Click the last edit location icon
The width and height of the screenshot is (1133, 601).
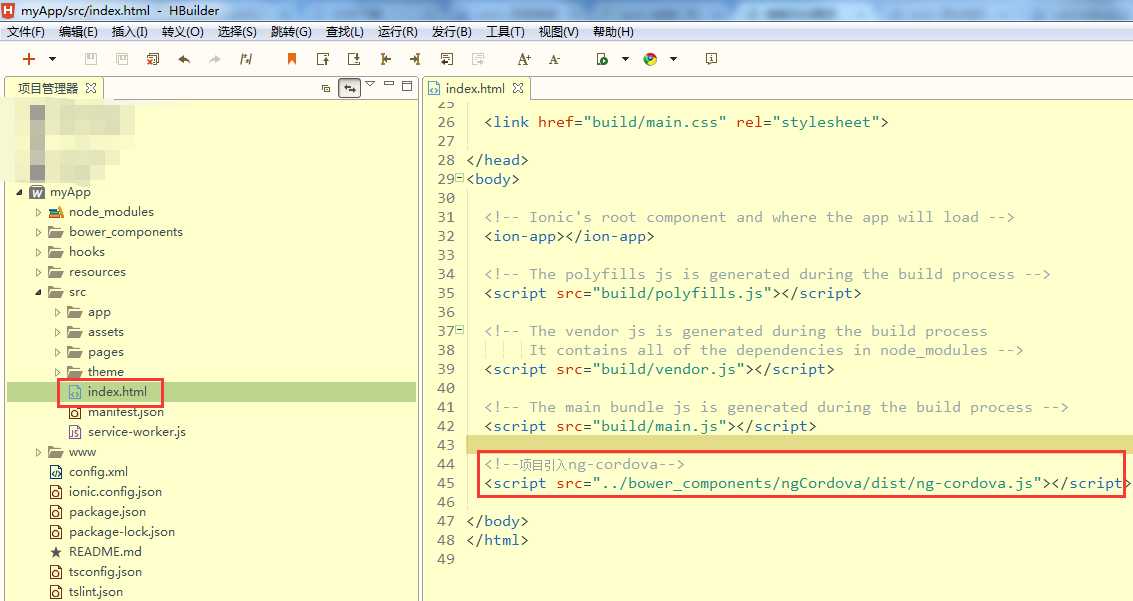(x=447, y=59)
